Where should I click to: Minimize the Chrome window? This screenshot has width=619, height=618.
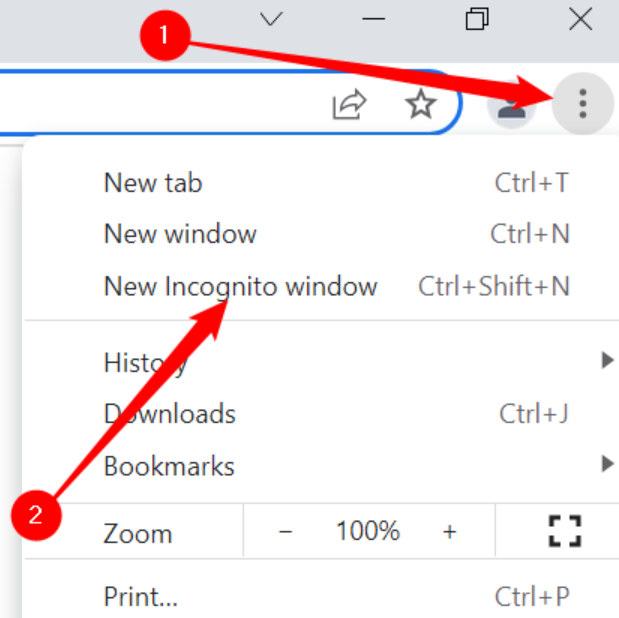tap(376, 19)
